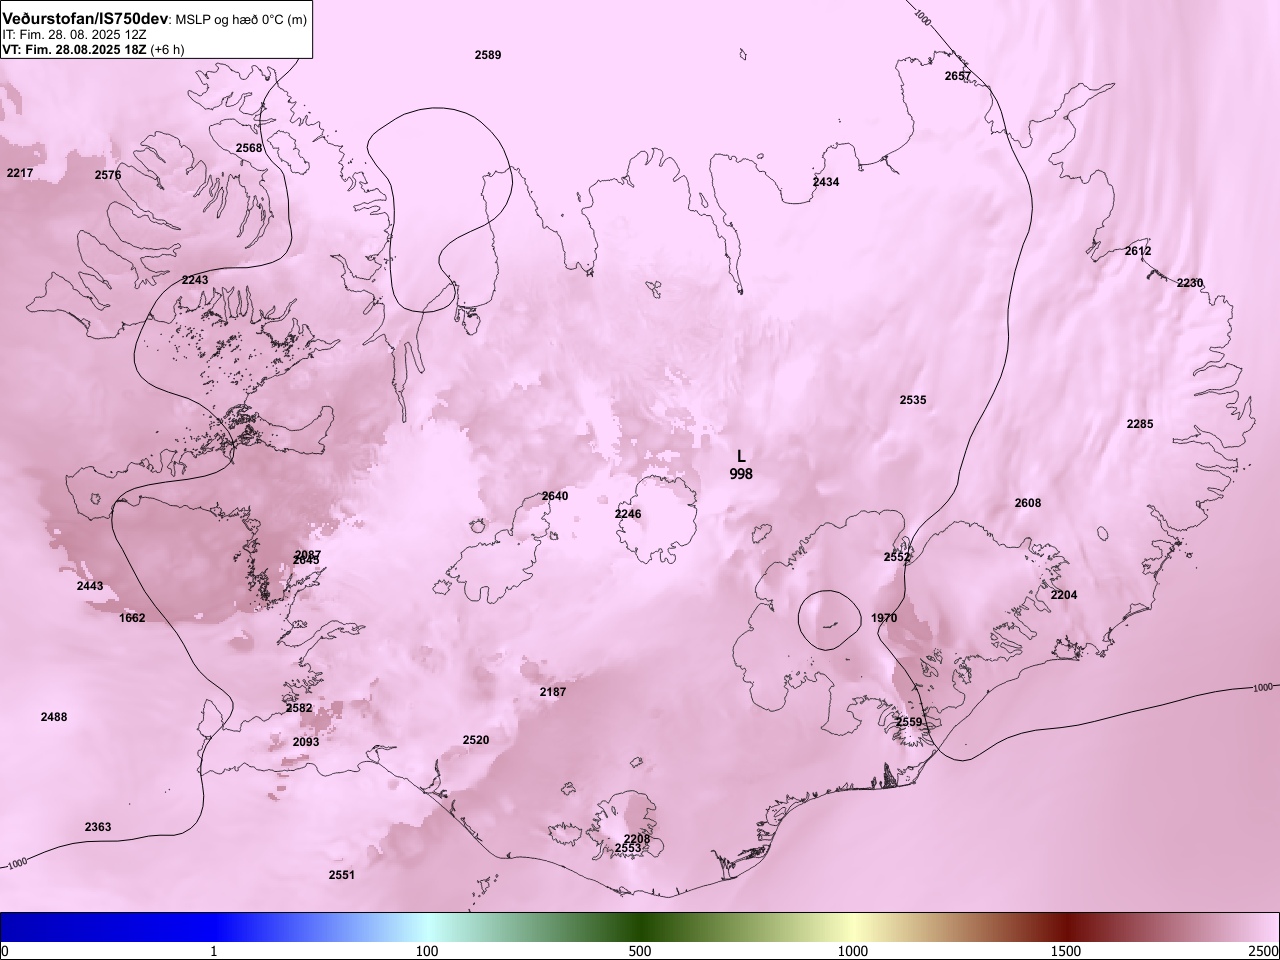This screenshot has width=1280, height=960.
Task: Click the 2559 height value
Action: [x=909, y=722]
